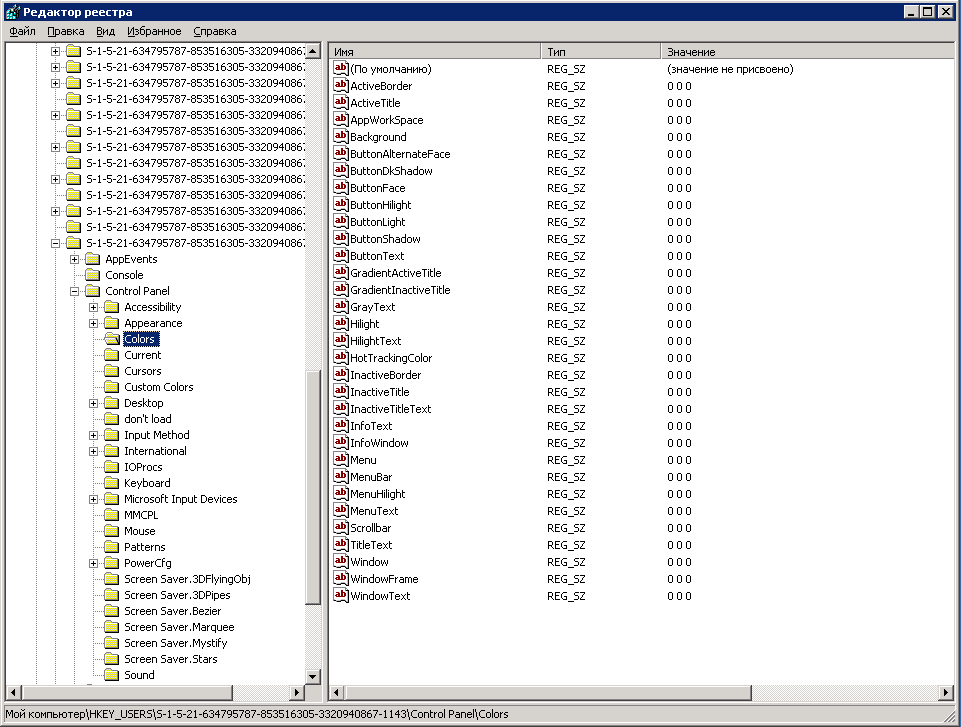Click the ButtonFace value icon

point(341,187)
